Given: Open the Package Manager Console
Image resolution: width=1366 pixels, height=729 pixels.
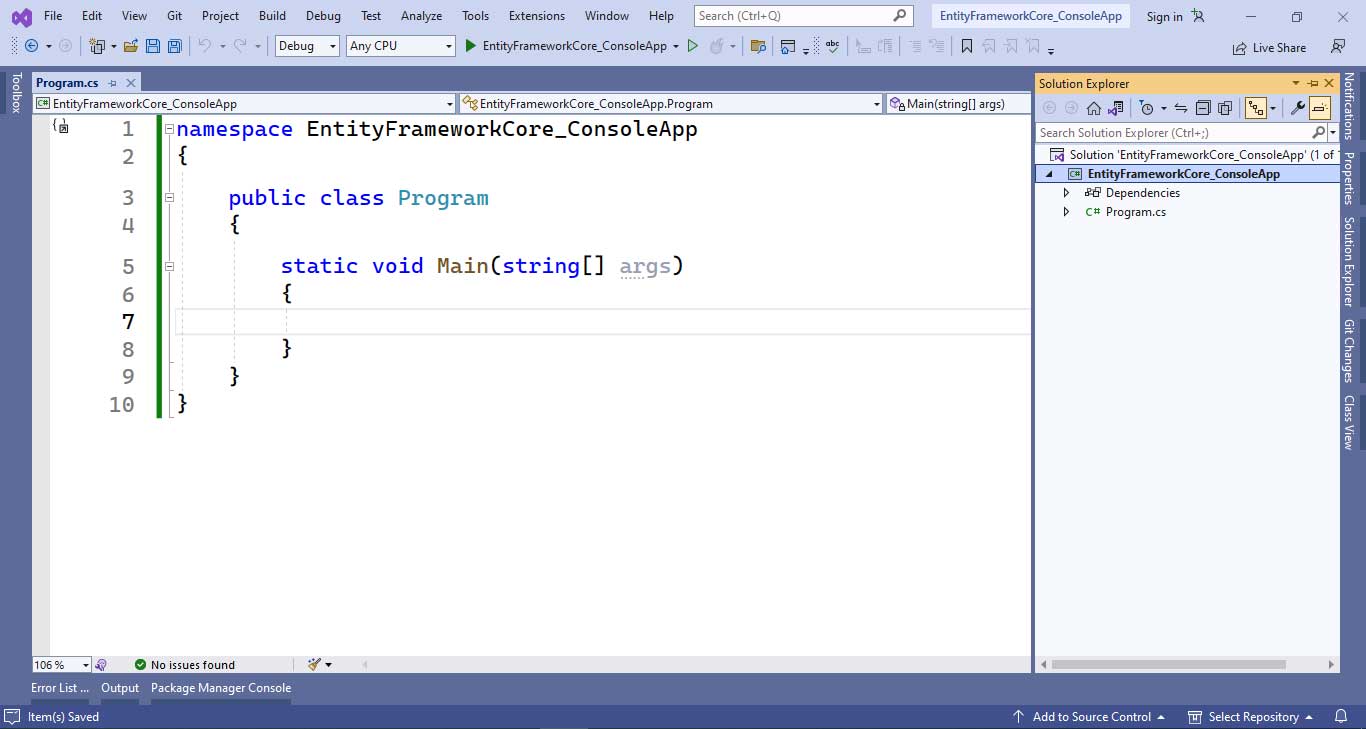Looking at the screenshot, I should (220, 688).
